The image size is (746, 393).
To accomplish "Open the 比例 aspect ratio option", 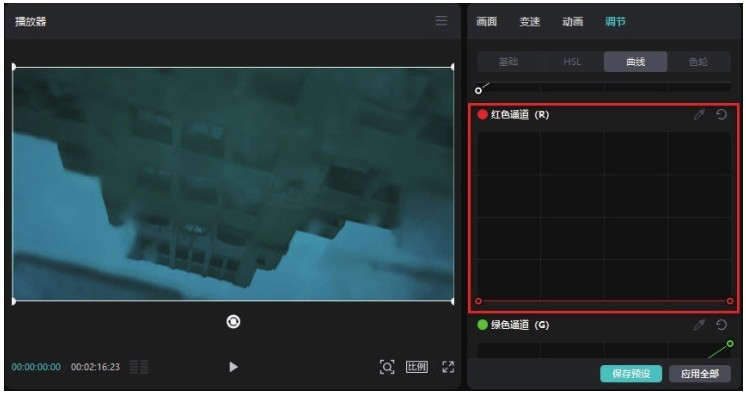I will pyautogui.click(x=417, y=367).
